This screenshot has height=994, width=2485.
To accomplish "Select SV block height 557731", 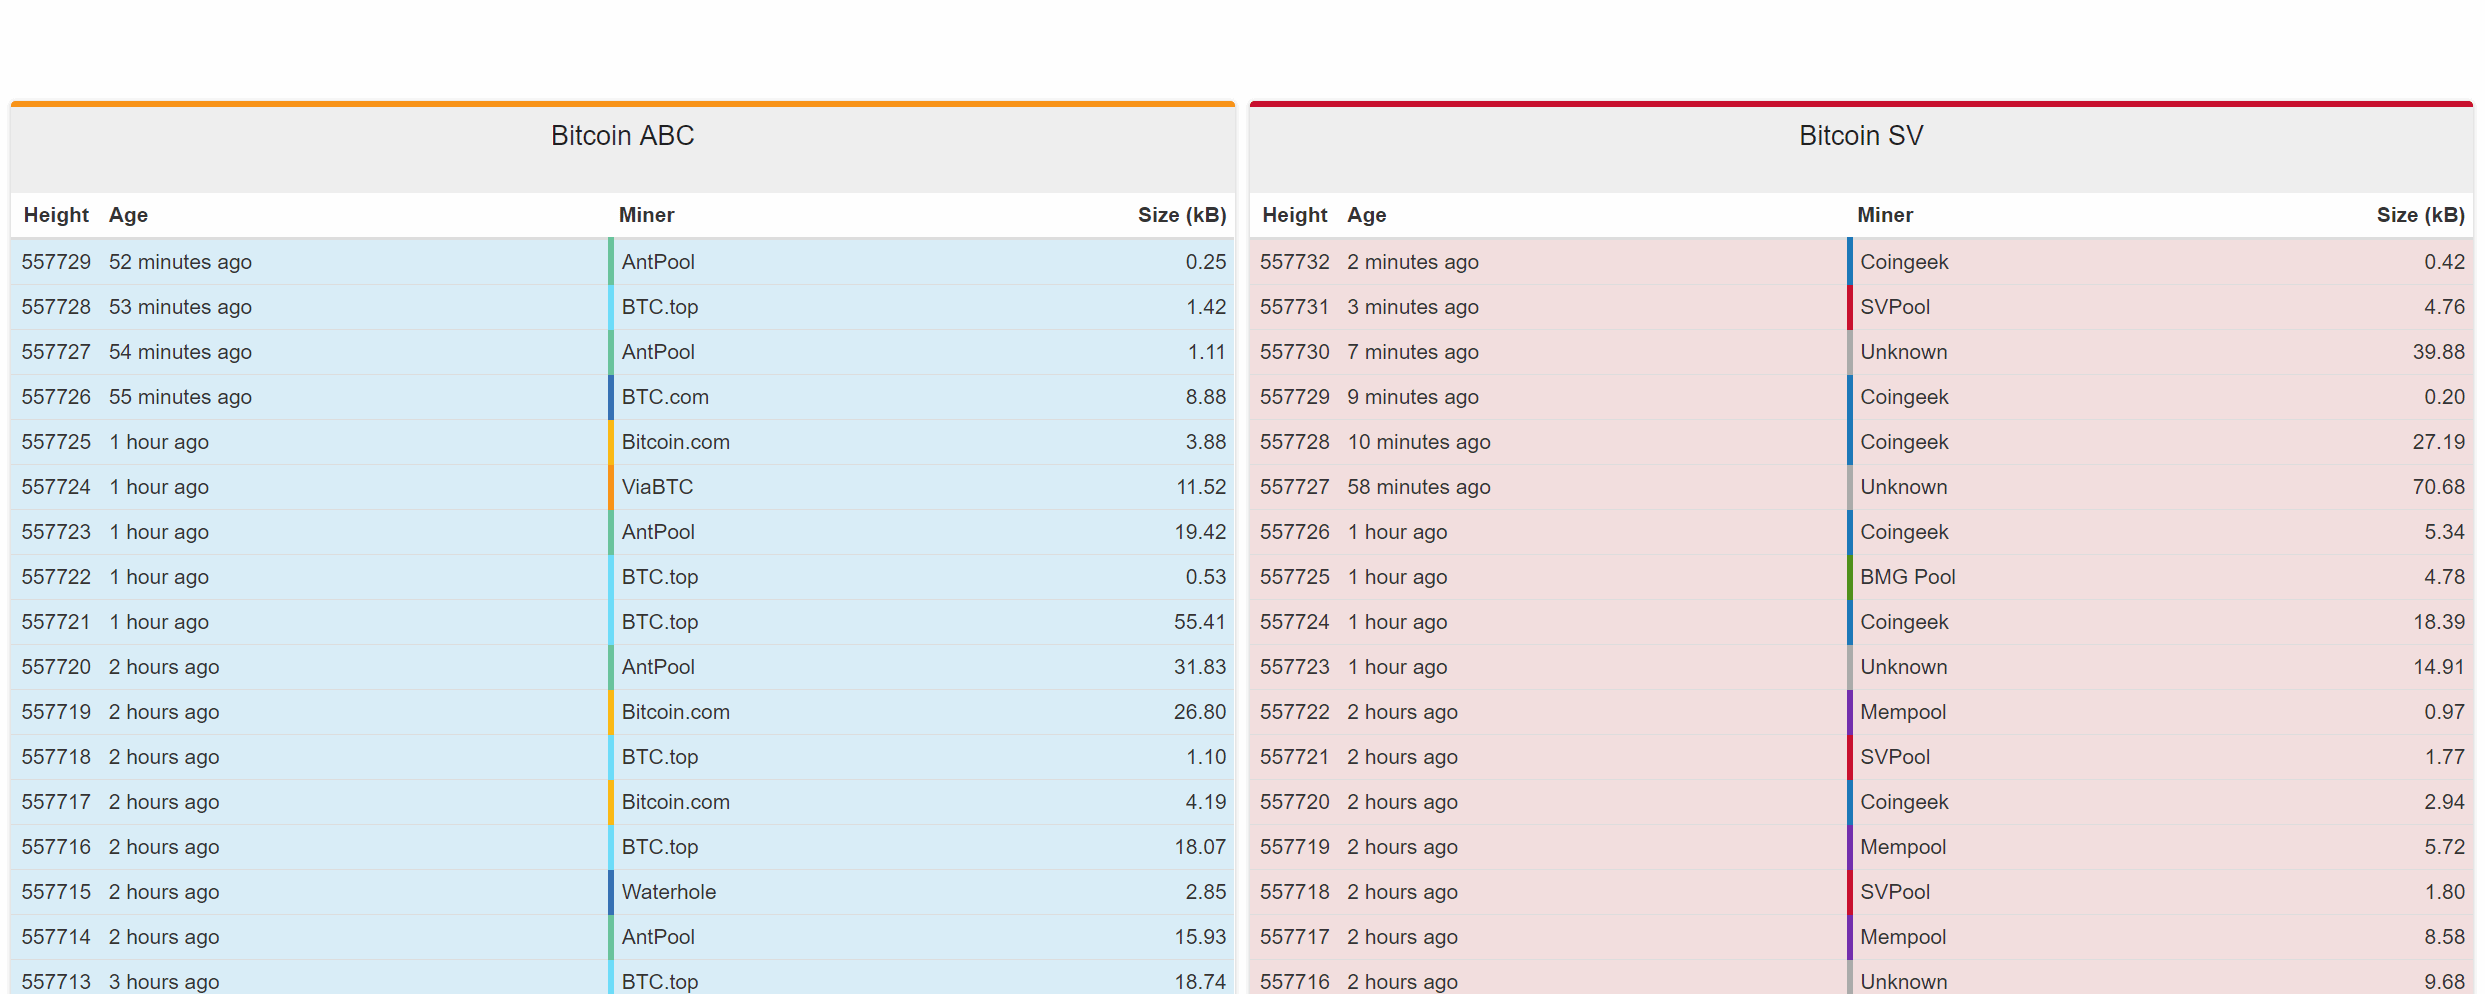I will [x=1294, y=307].
